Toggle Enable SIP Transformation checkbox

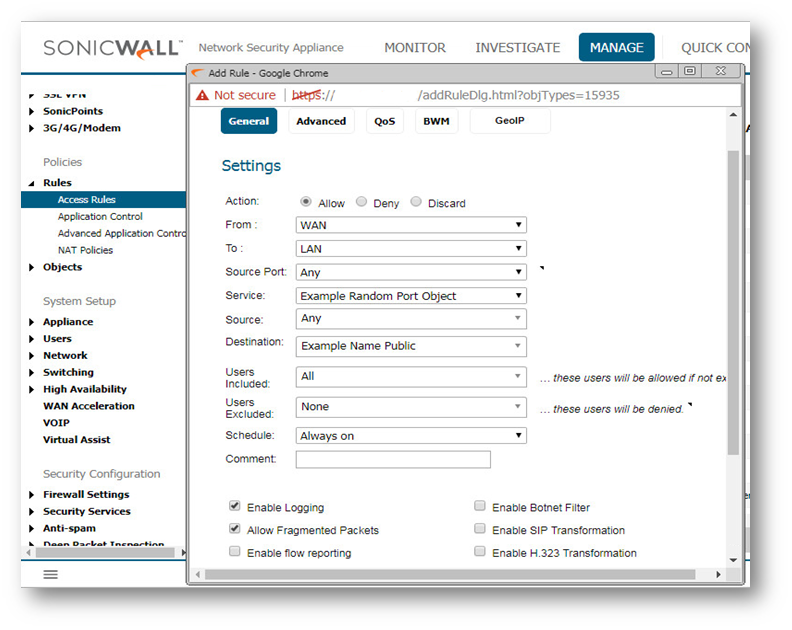pos(480,529)
